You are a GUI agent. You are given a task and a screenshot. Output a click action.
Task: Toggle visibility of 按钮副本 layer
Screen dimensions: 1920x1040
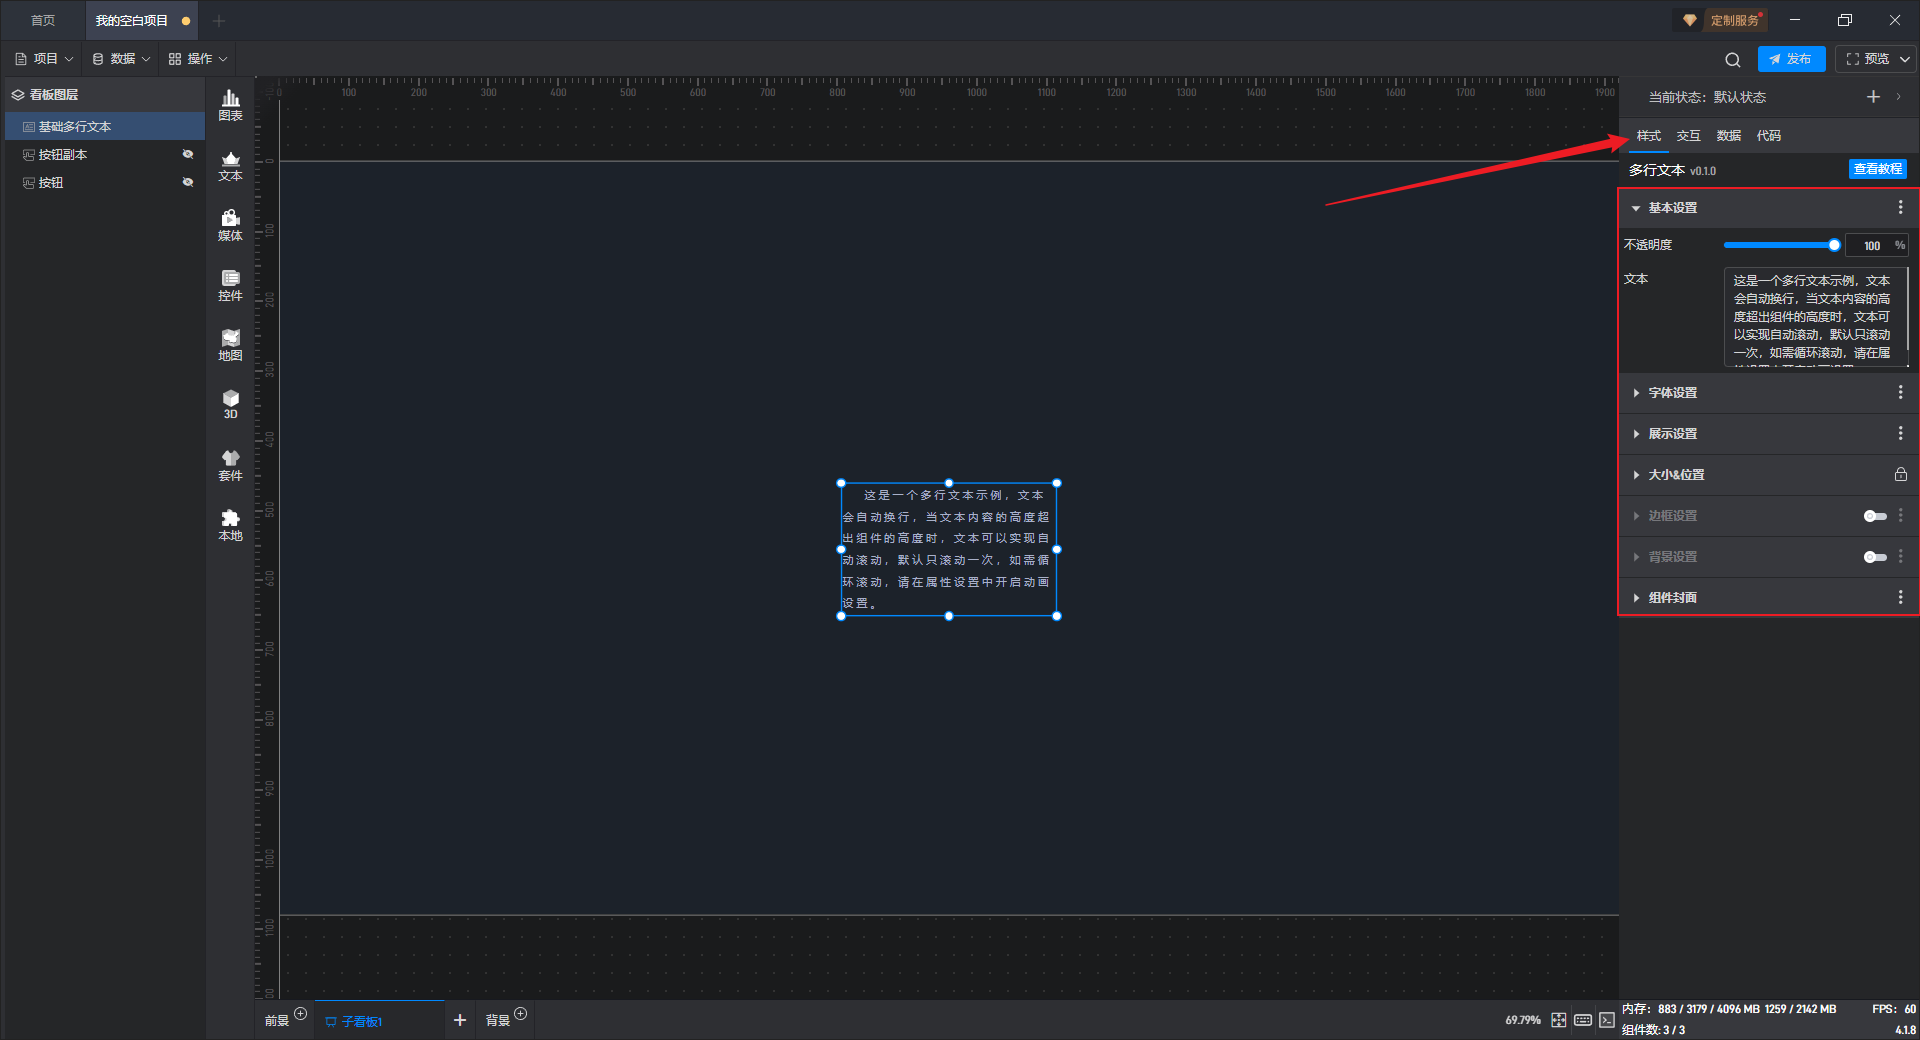(187, 154)
